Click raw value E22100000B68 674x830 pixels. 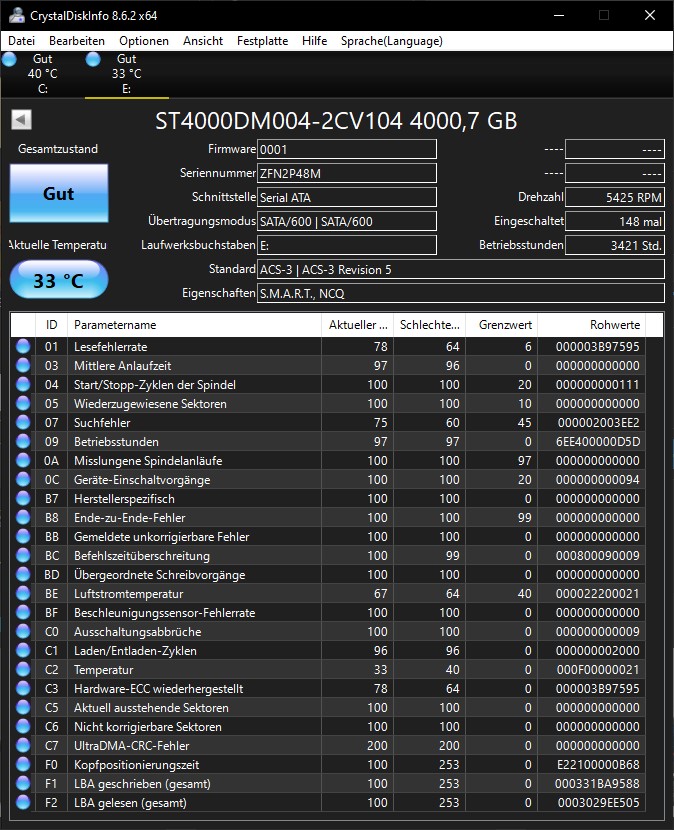click(598, 764)
